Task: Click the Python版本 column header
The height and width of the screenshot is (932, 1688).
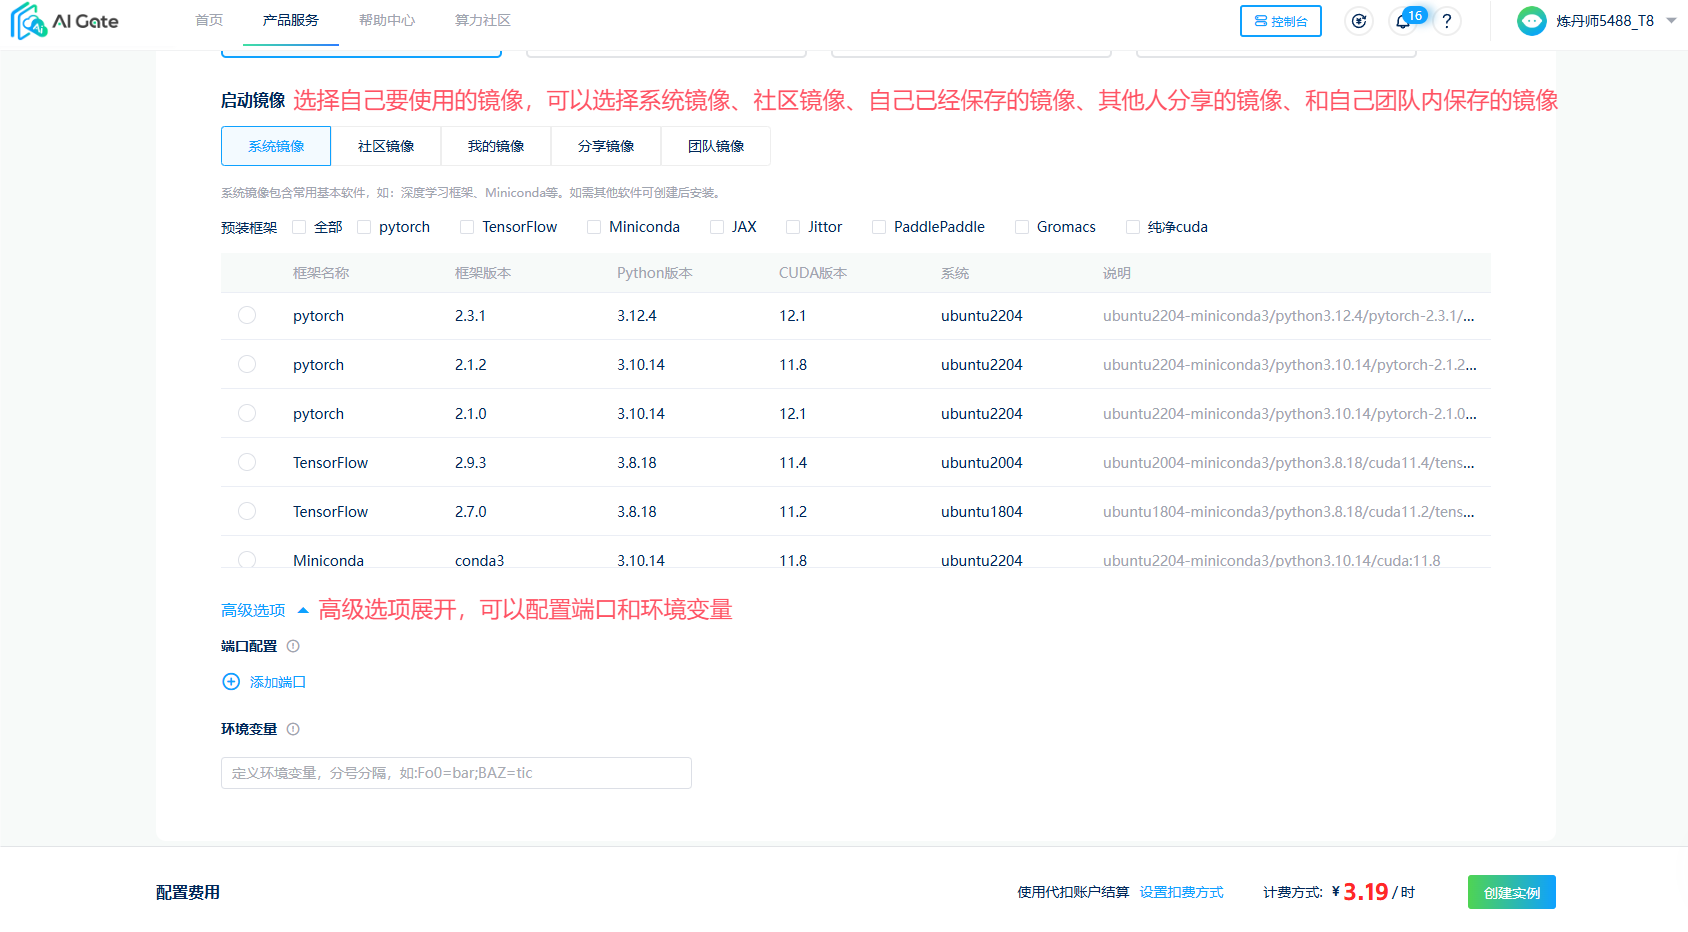Action: (x=654, y=273)
